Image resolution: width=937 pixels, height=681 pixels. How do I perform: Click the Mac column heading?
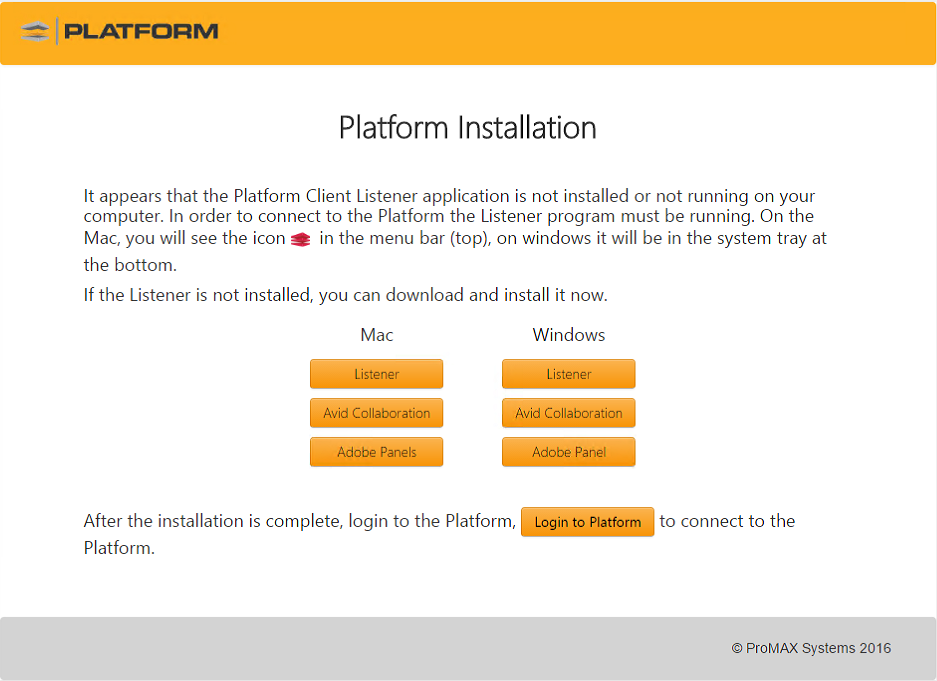[376, 335]
